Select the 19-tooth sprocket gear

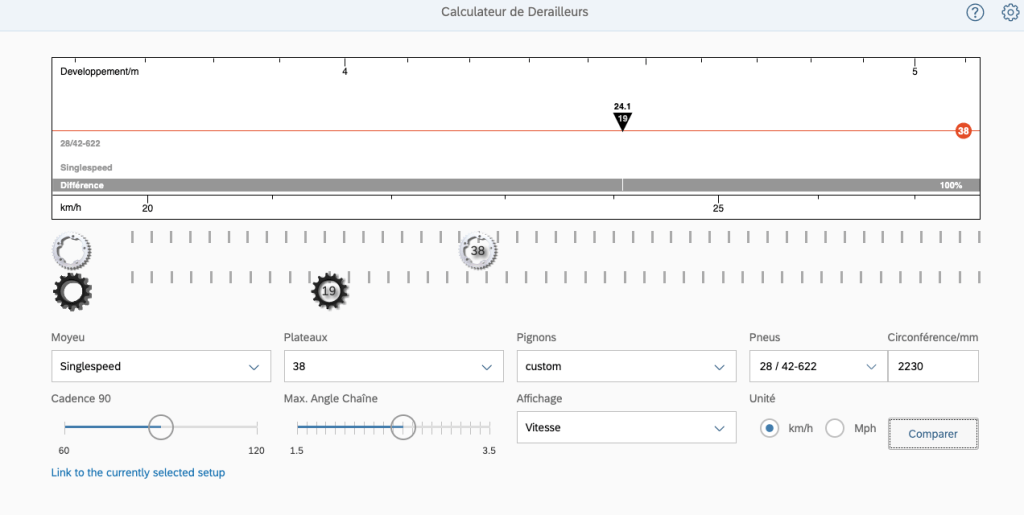(329, 291)
